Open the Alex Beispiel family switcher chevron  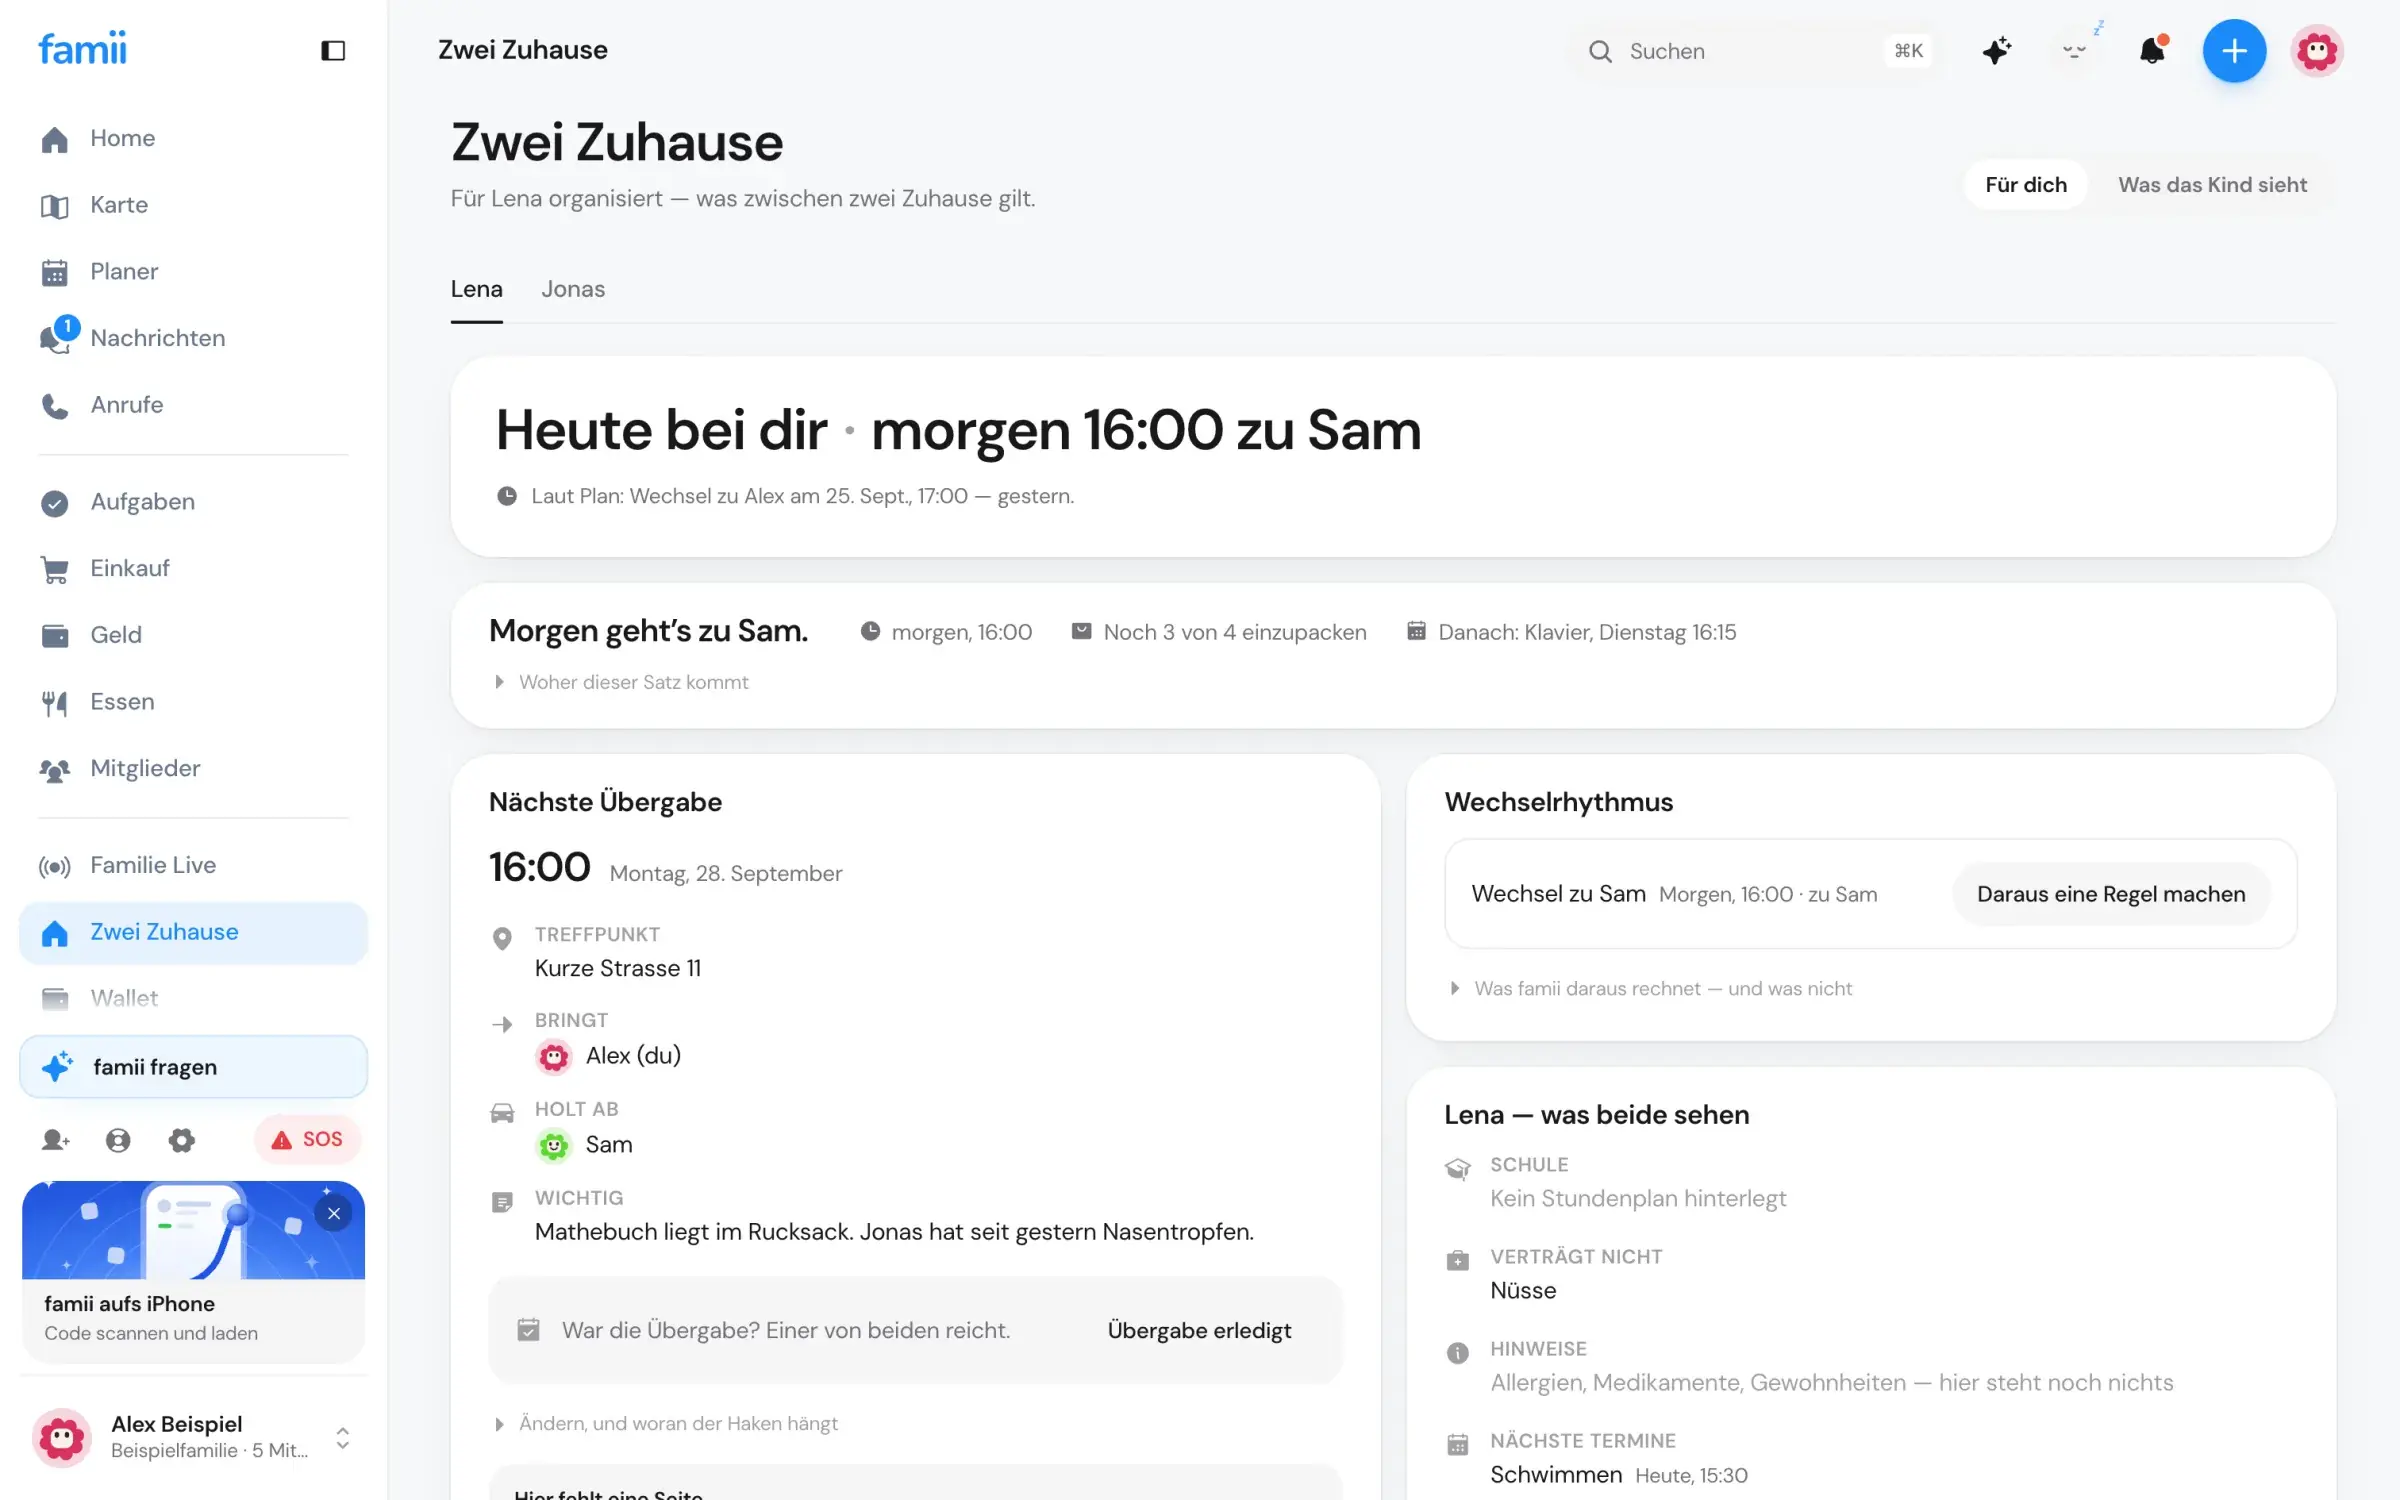[x=342, y=1438]
